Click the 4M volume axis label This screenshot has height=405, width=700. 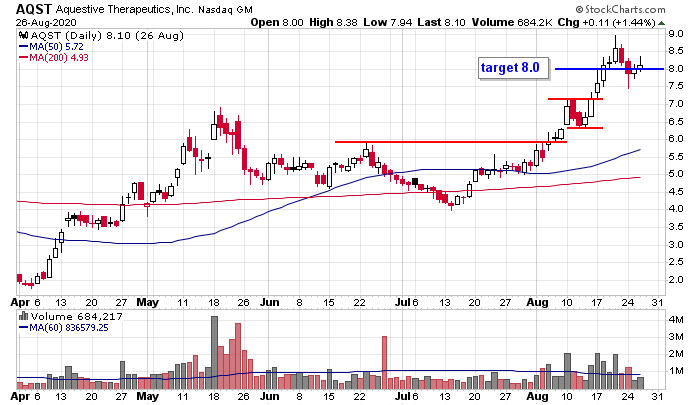coord(676,320)
